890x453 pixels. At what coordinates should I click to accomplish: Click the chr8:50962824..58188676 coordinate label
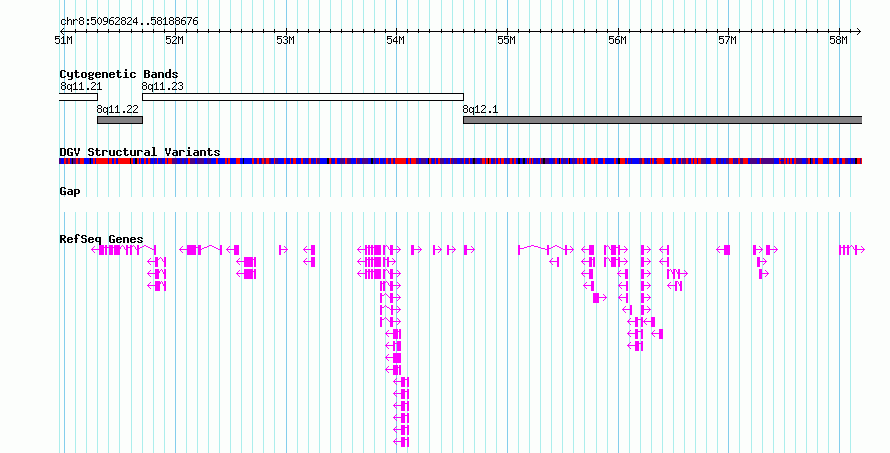[129, 22]
